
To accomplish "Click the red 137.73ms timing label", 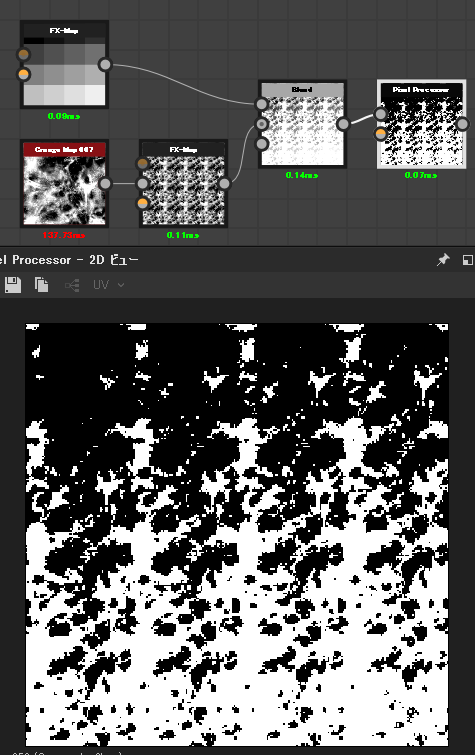I will coord(64,235).
